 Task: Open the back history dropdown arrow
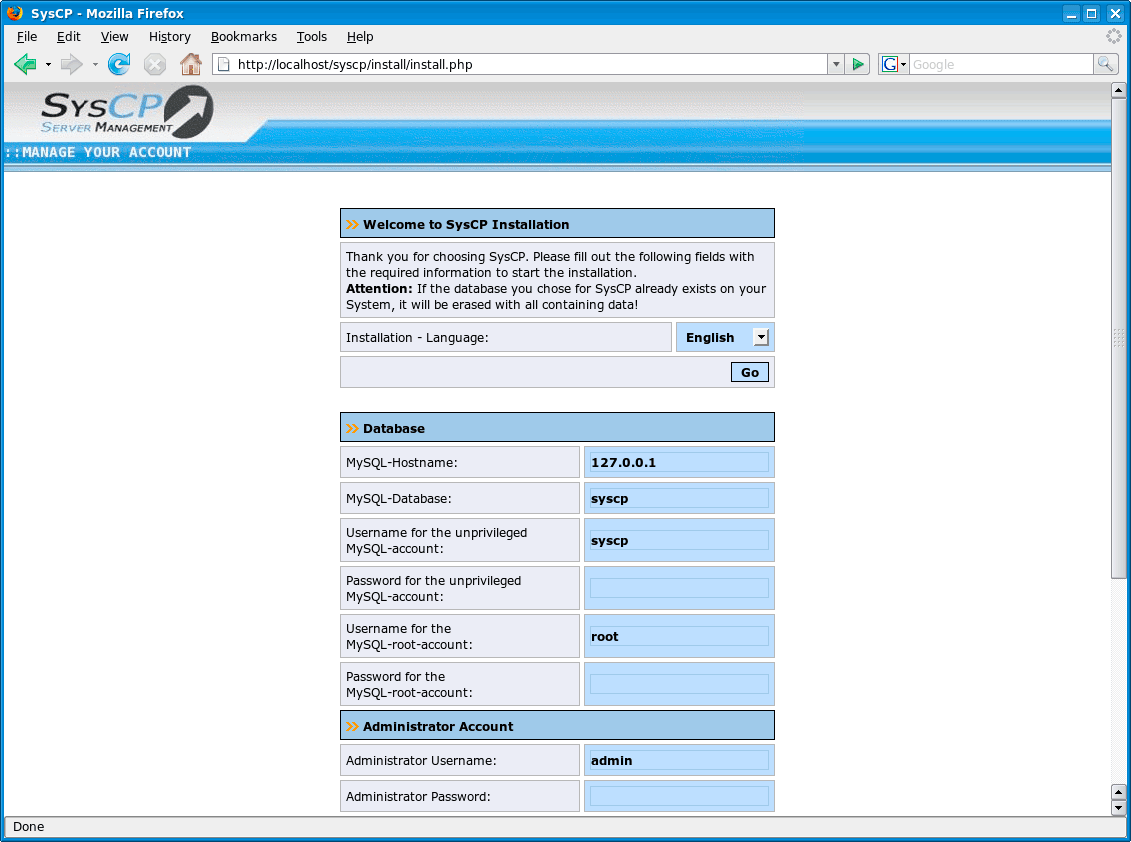[x=48, y=64]
